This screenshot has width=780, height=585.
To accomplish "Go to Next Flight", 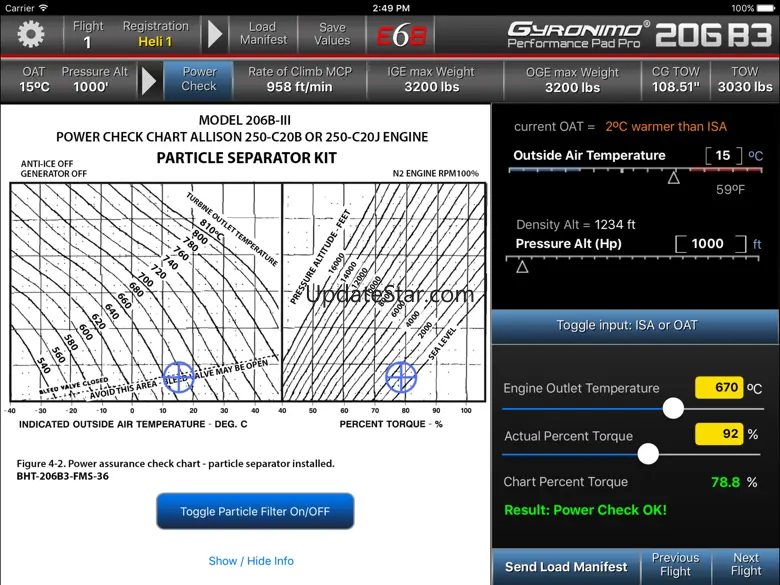I will click(746, 565).
